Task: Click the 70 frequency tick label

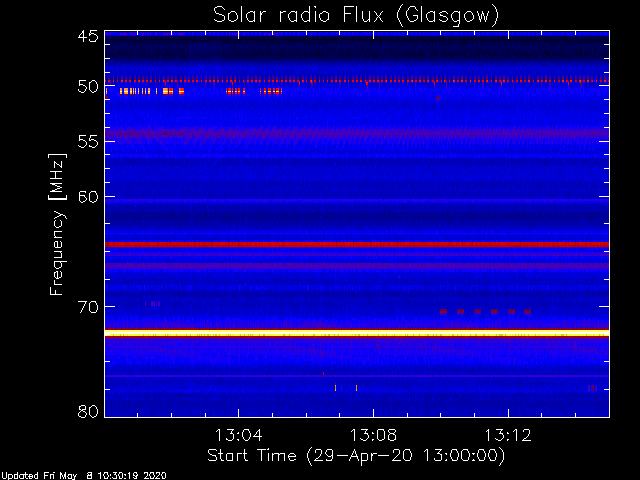Action: [88, 307]
